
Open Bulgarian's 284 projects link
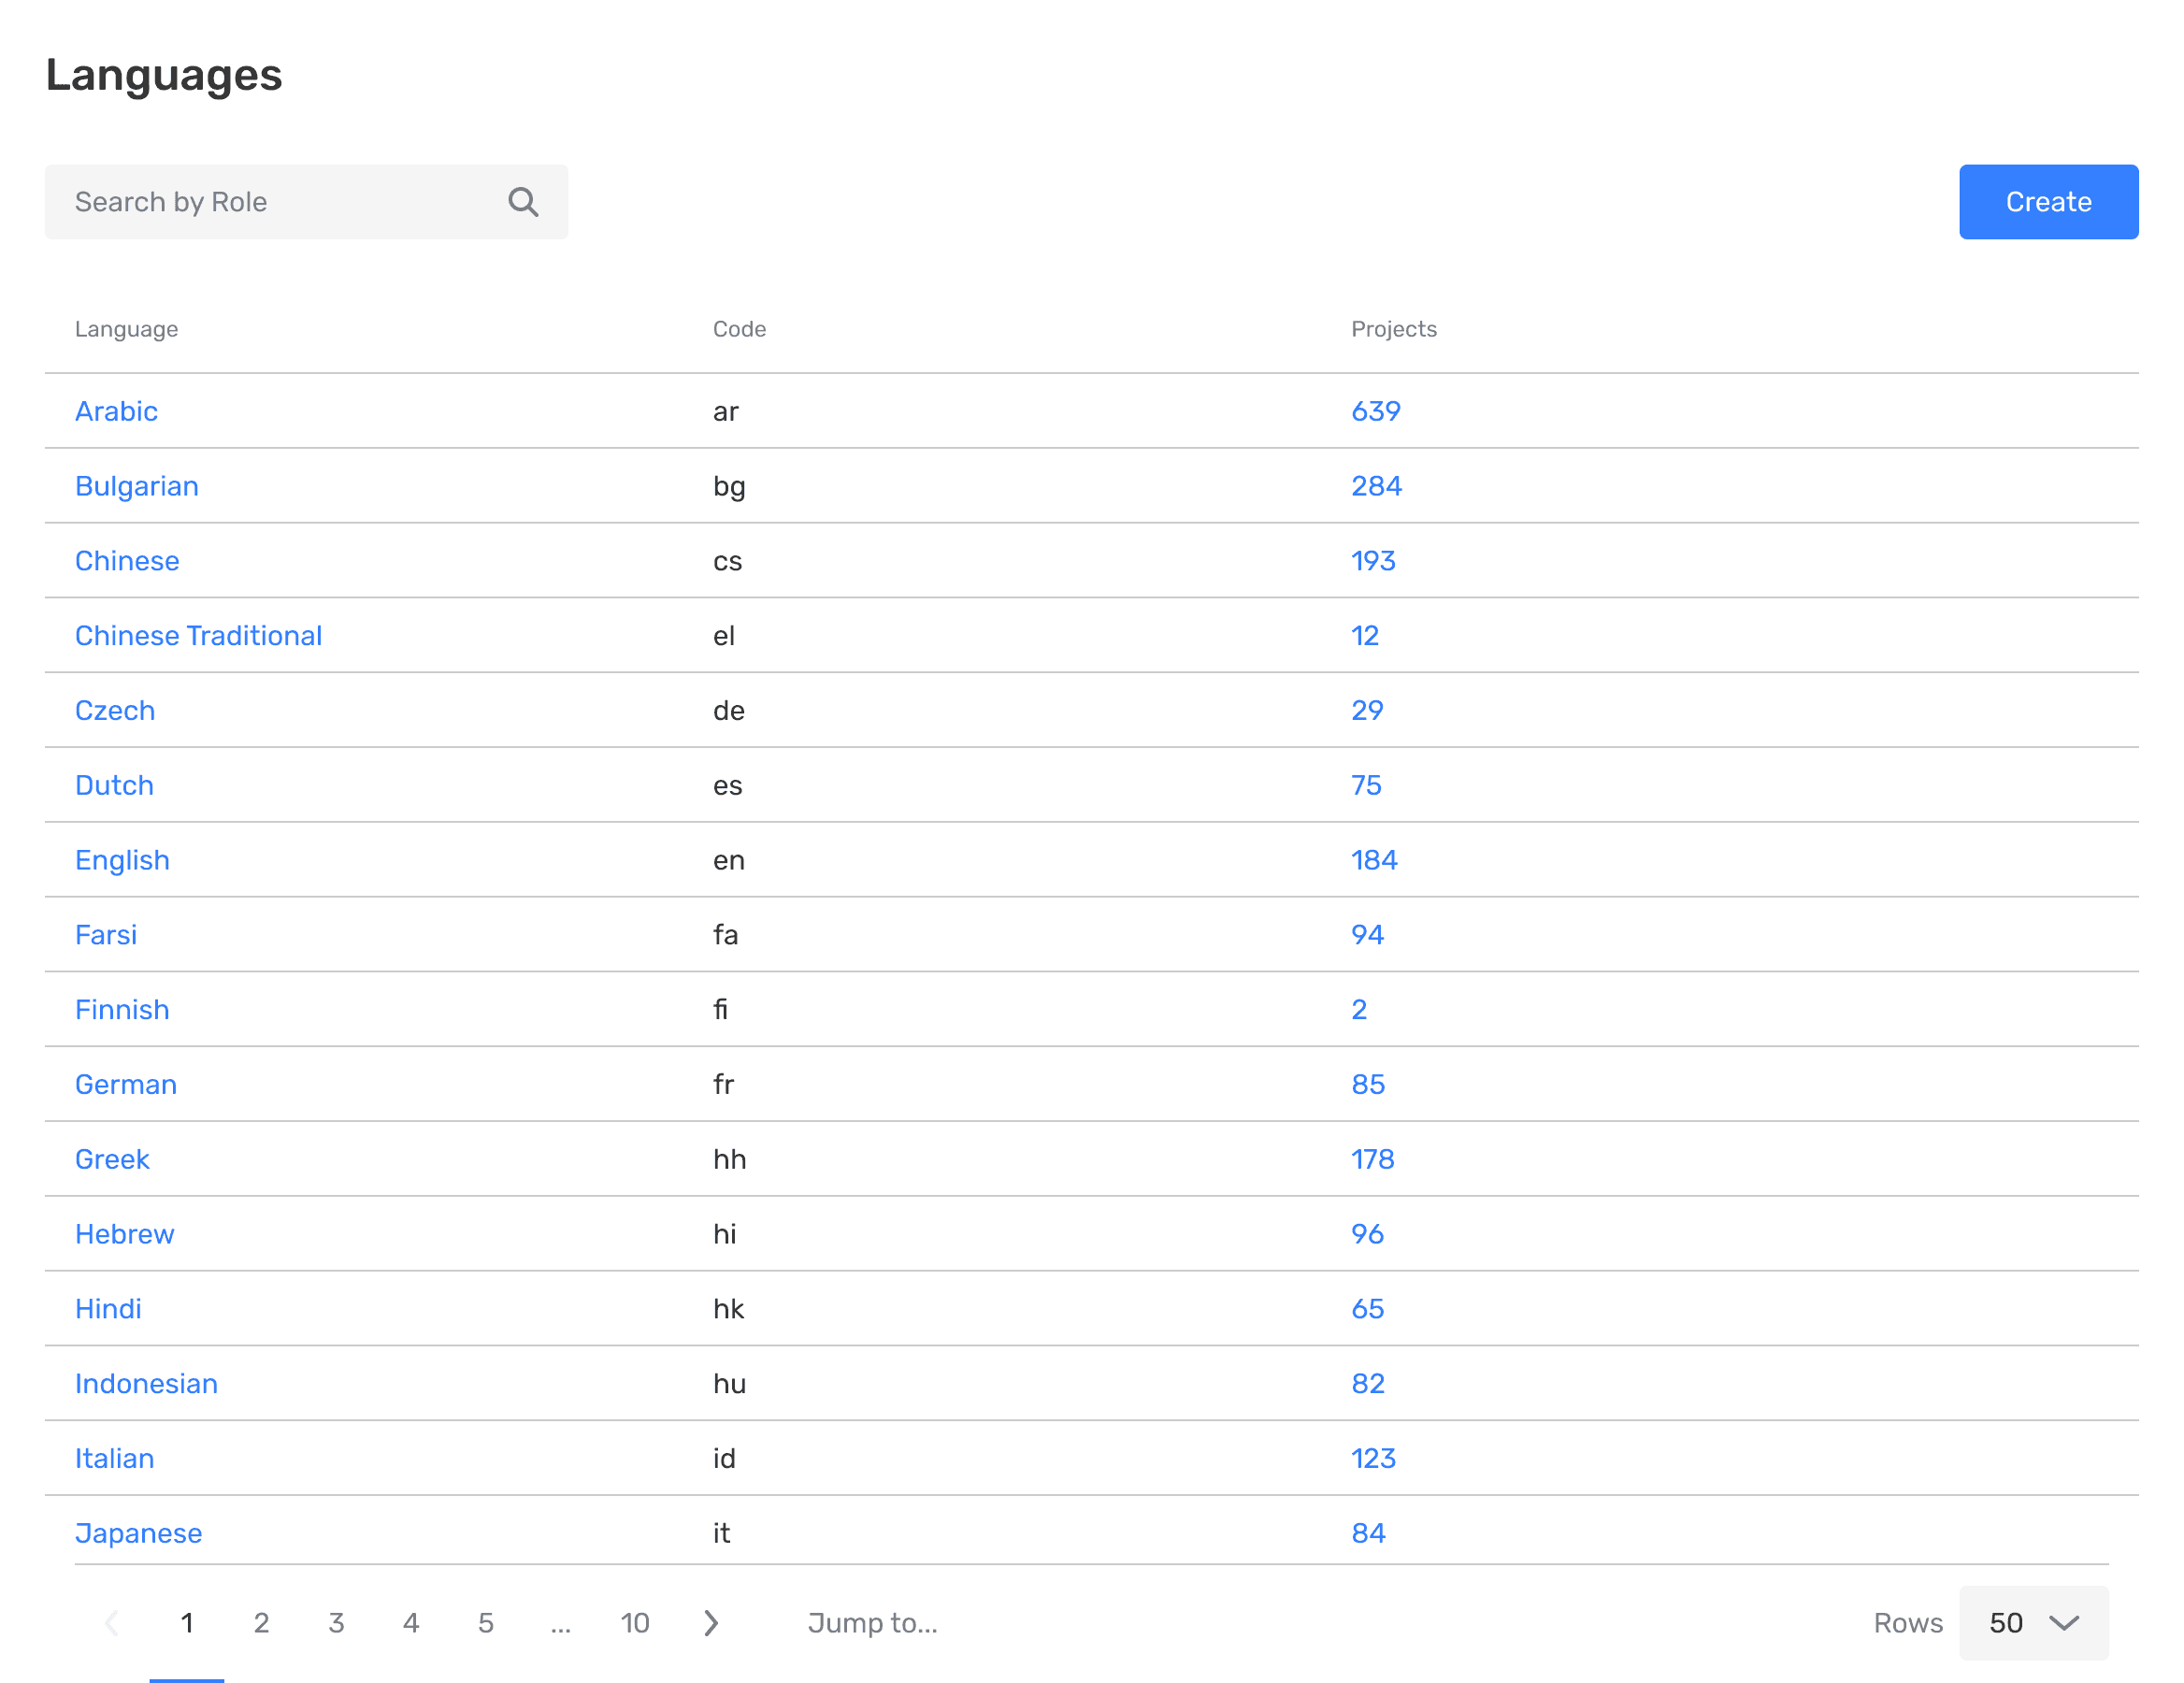1375,486
